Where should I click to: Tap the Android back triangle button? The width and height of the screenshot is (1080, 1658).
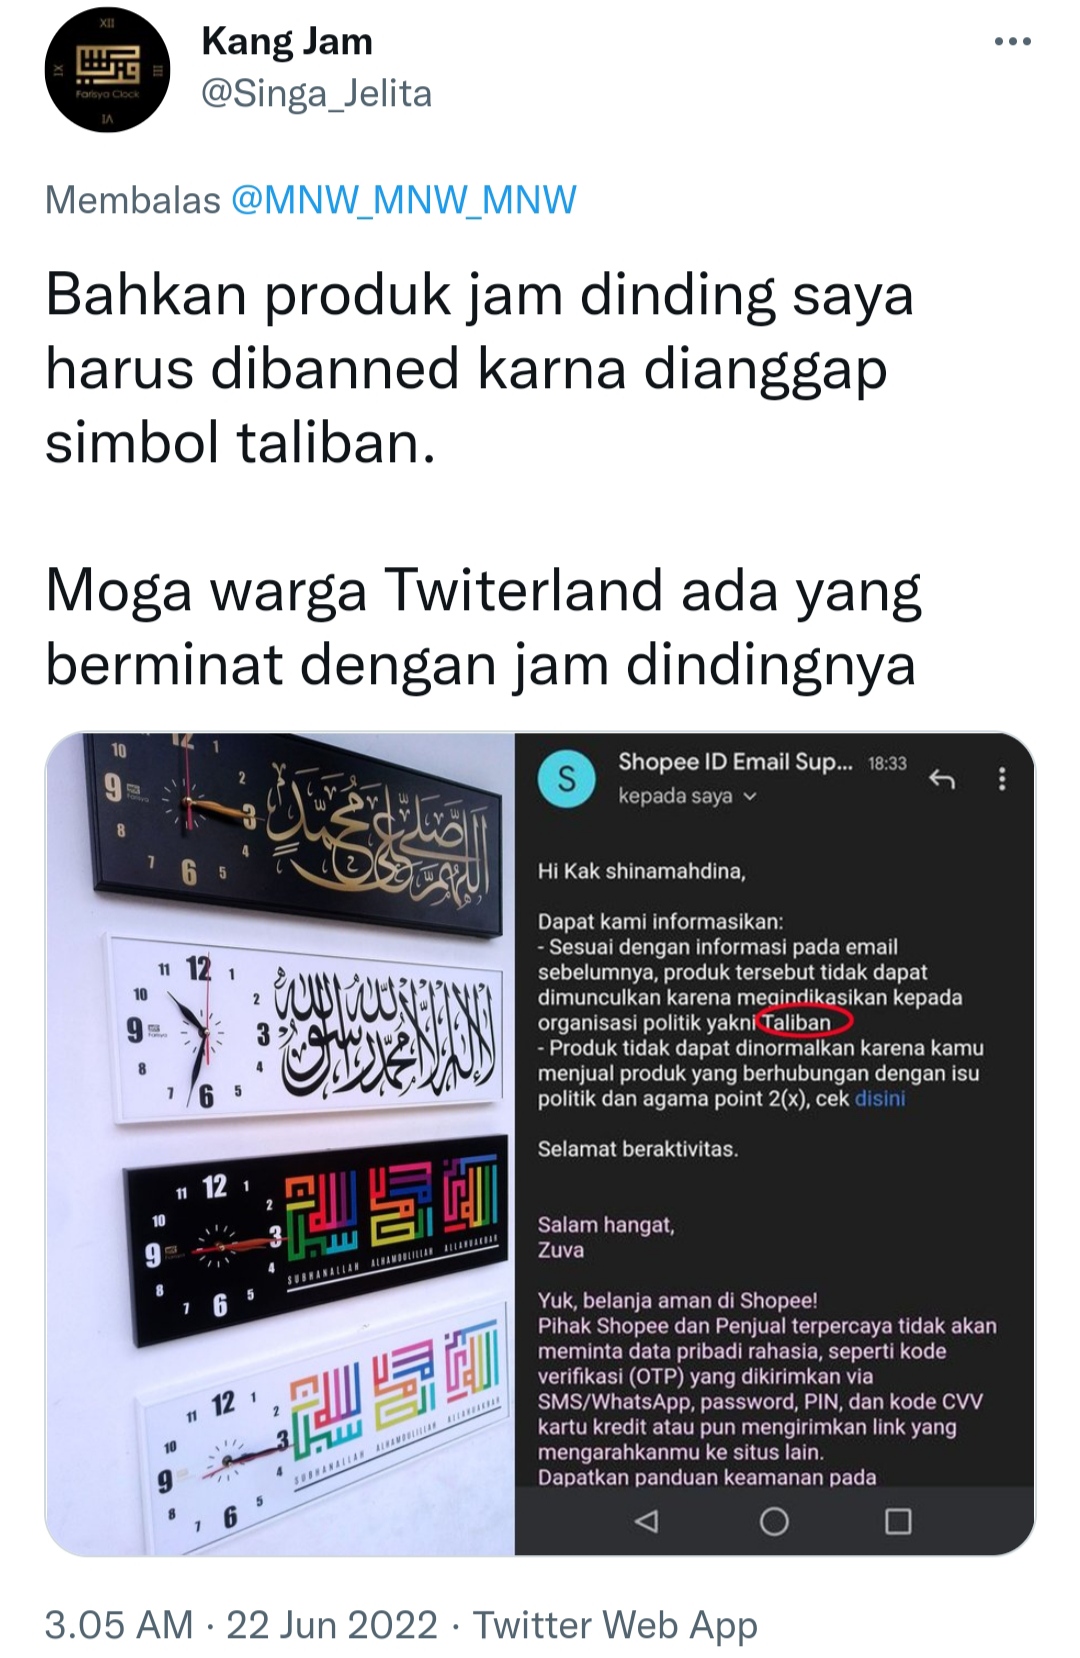(647, 1521)
